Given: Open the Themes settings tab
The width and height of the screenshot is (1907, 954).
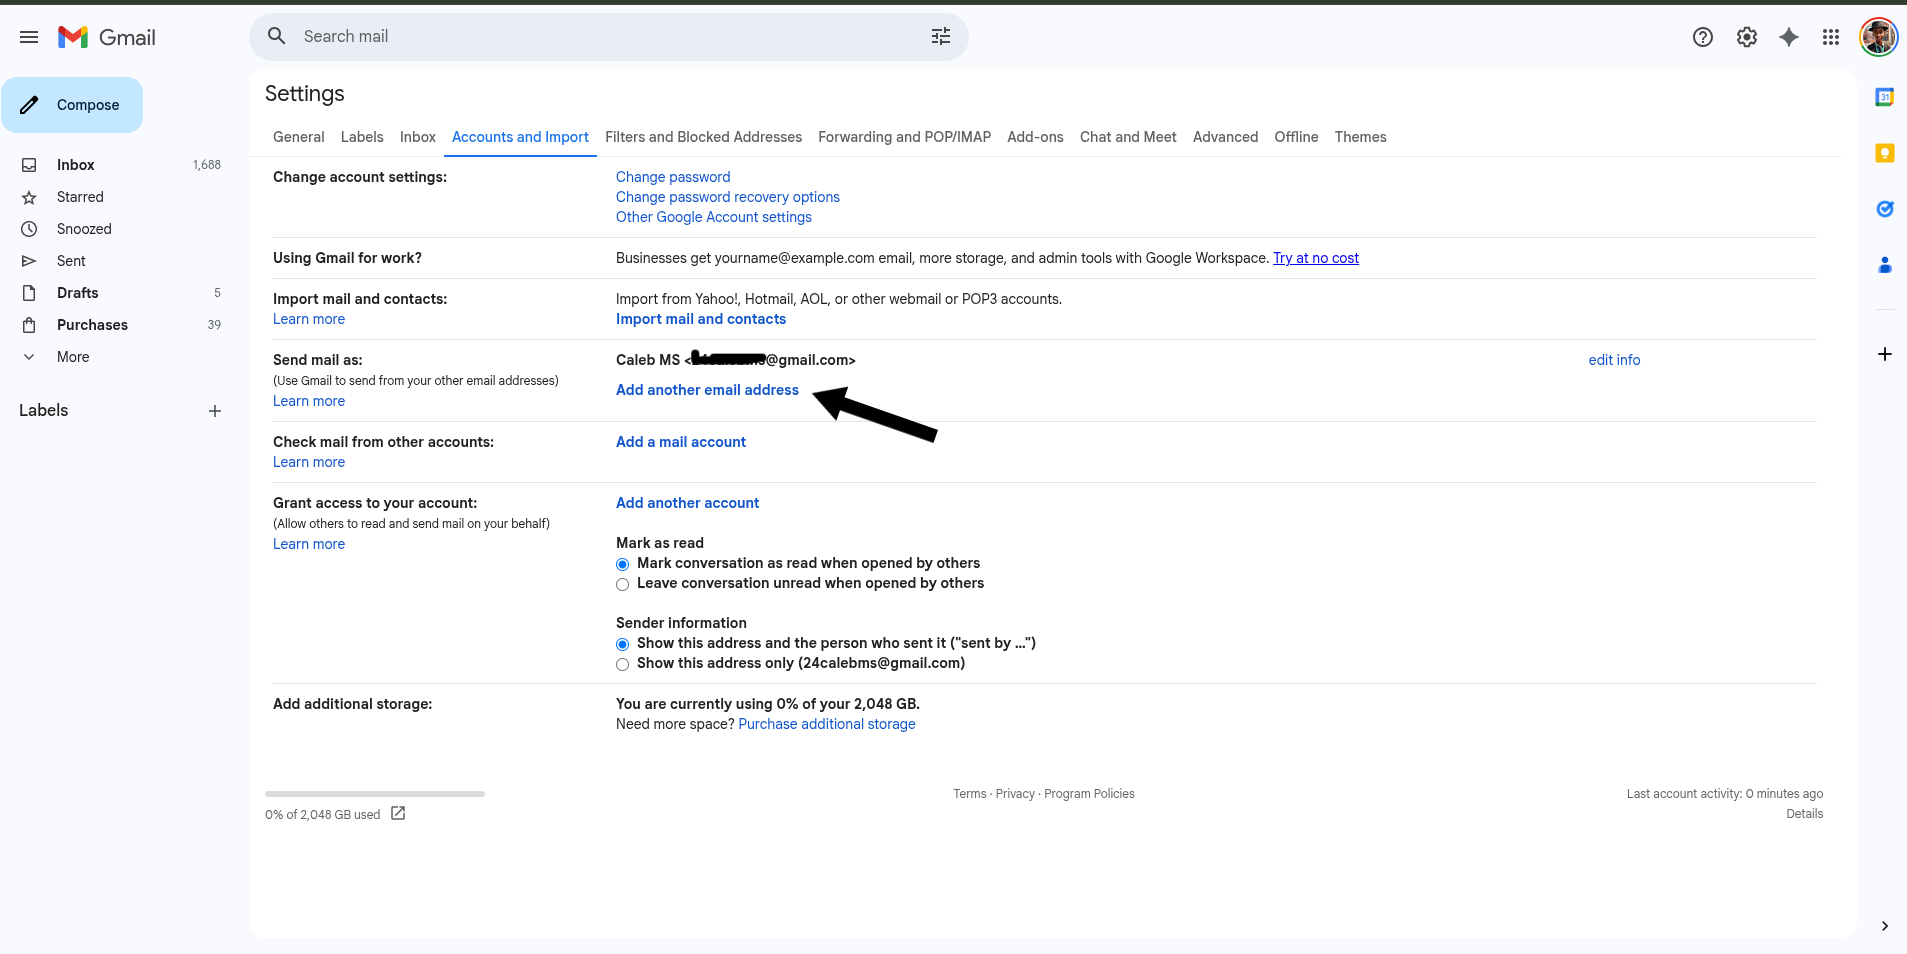Looking at the screenshot, I should coord(1360,137).
